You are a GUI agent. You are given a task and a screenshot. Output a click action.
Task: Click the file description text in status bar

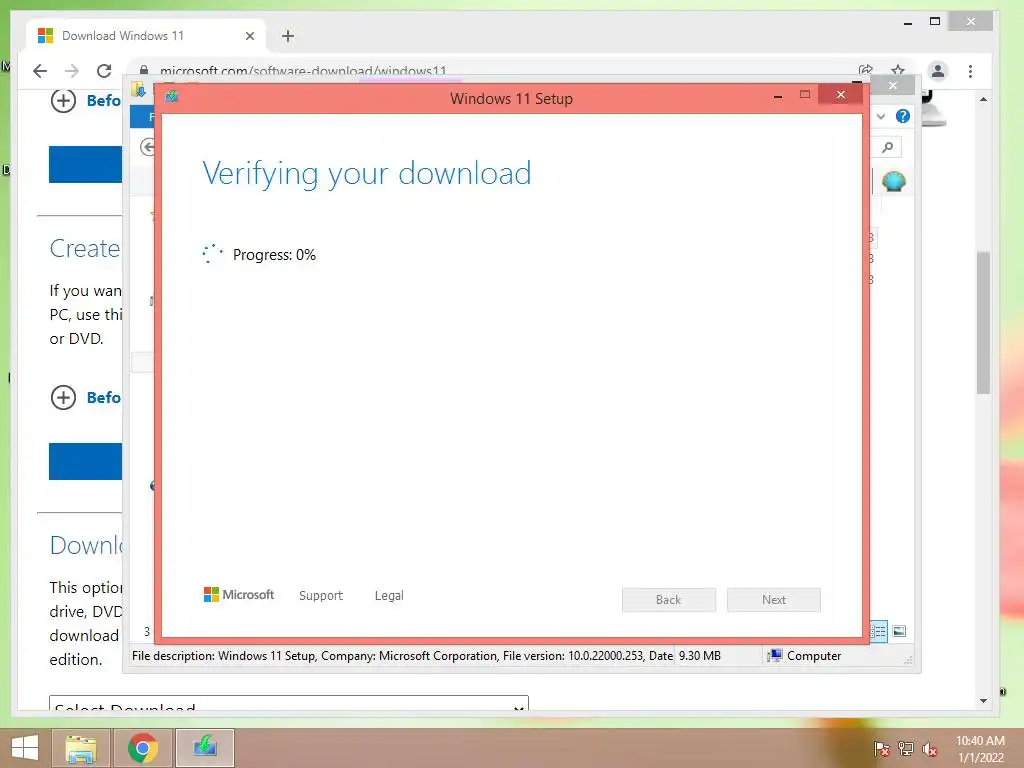[402, 656]
